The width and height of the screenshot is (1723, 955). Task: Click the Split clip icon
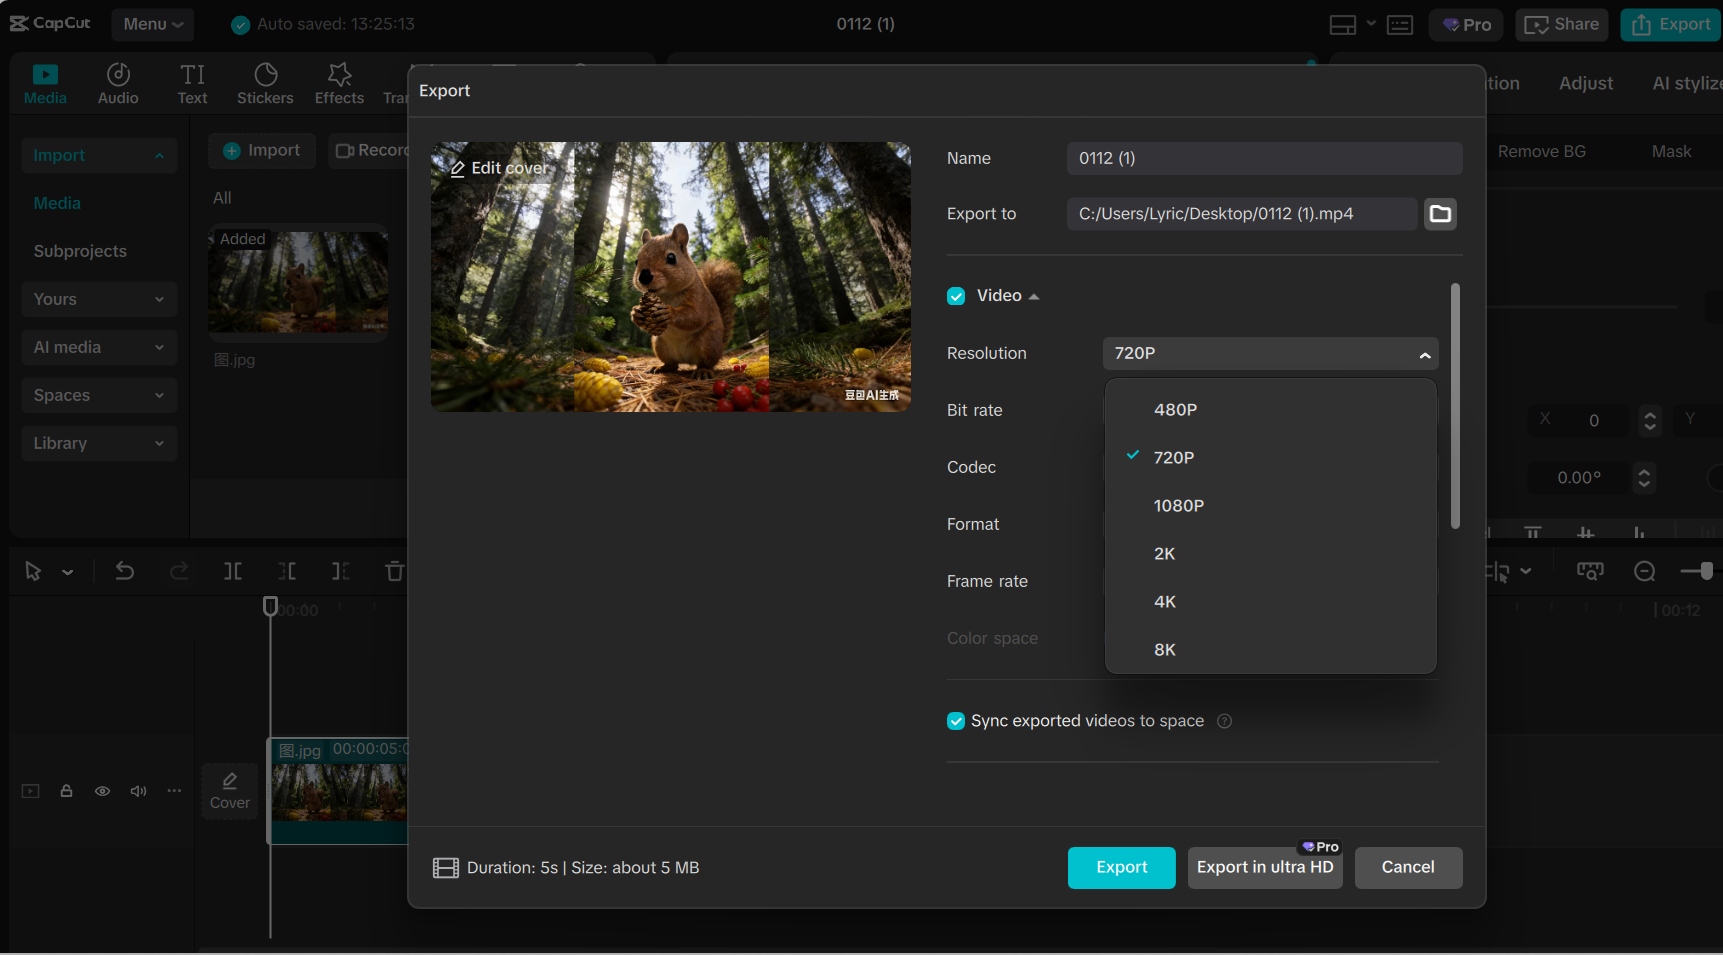click(233, 571)
